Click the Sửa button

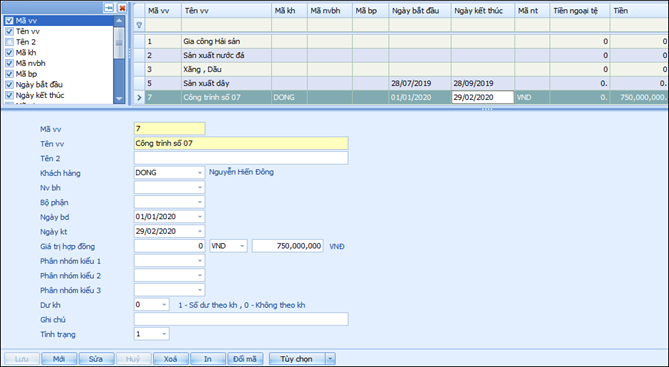click(96, 359)
